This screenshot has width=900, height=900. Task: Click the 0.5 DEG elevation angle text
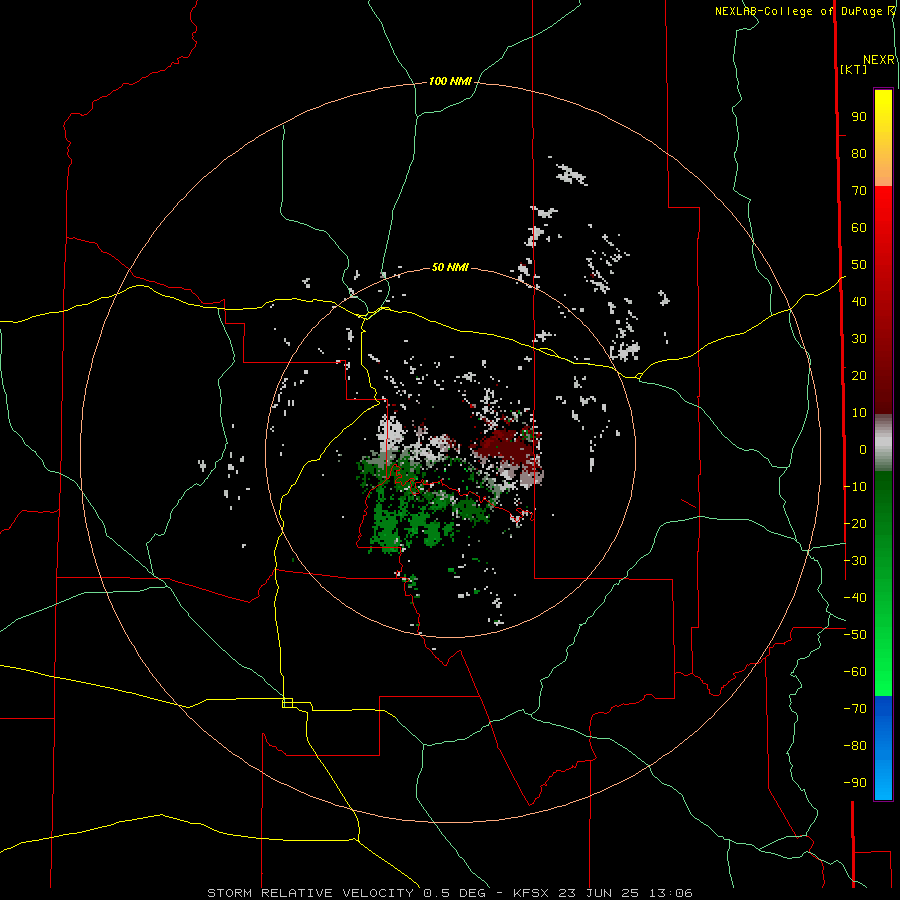[x=454, y=893]
